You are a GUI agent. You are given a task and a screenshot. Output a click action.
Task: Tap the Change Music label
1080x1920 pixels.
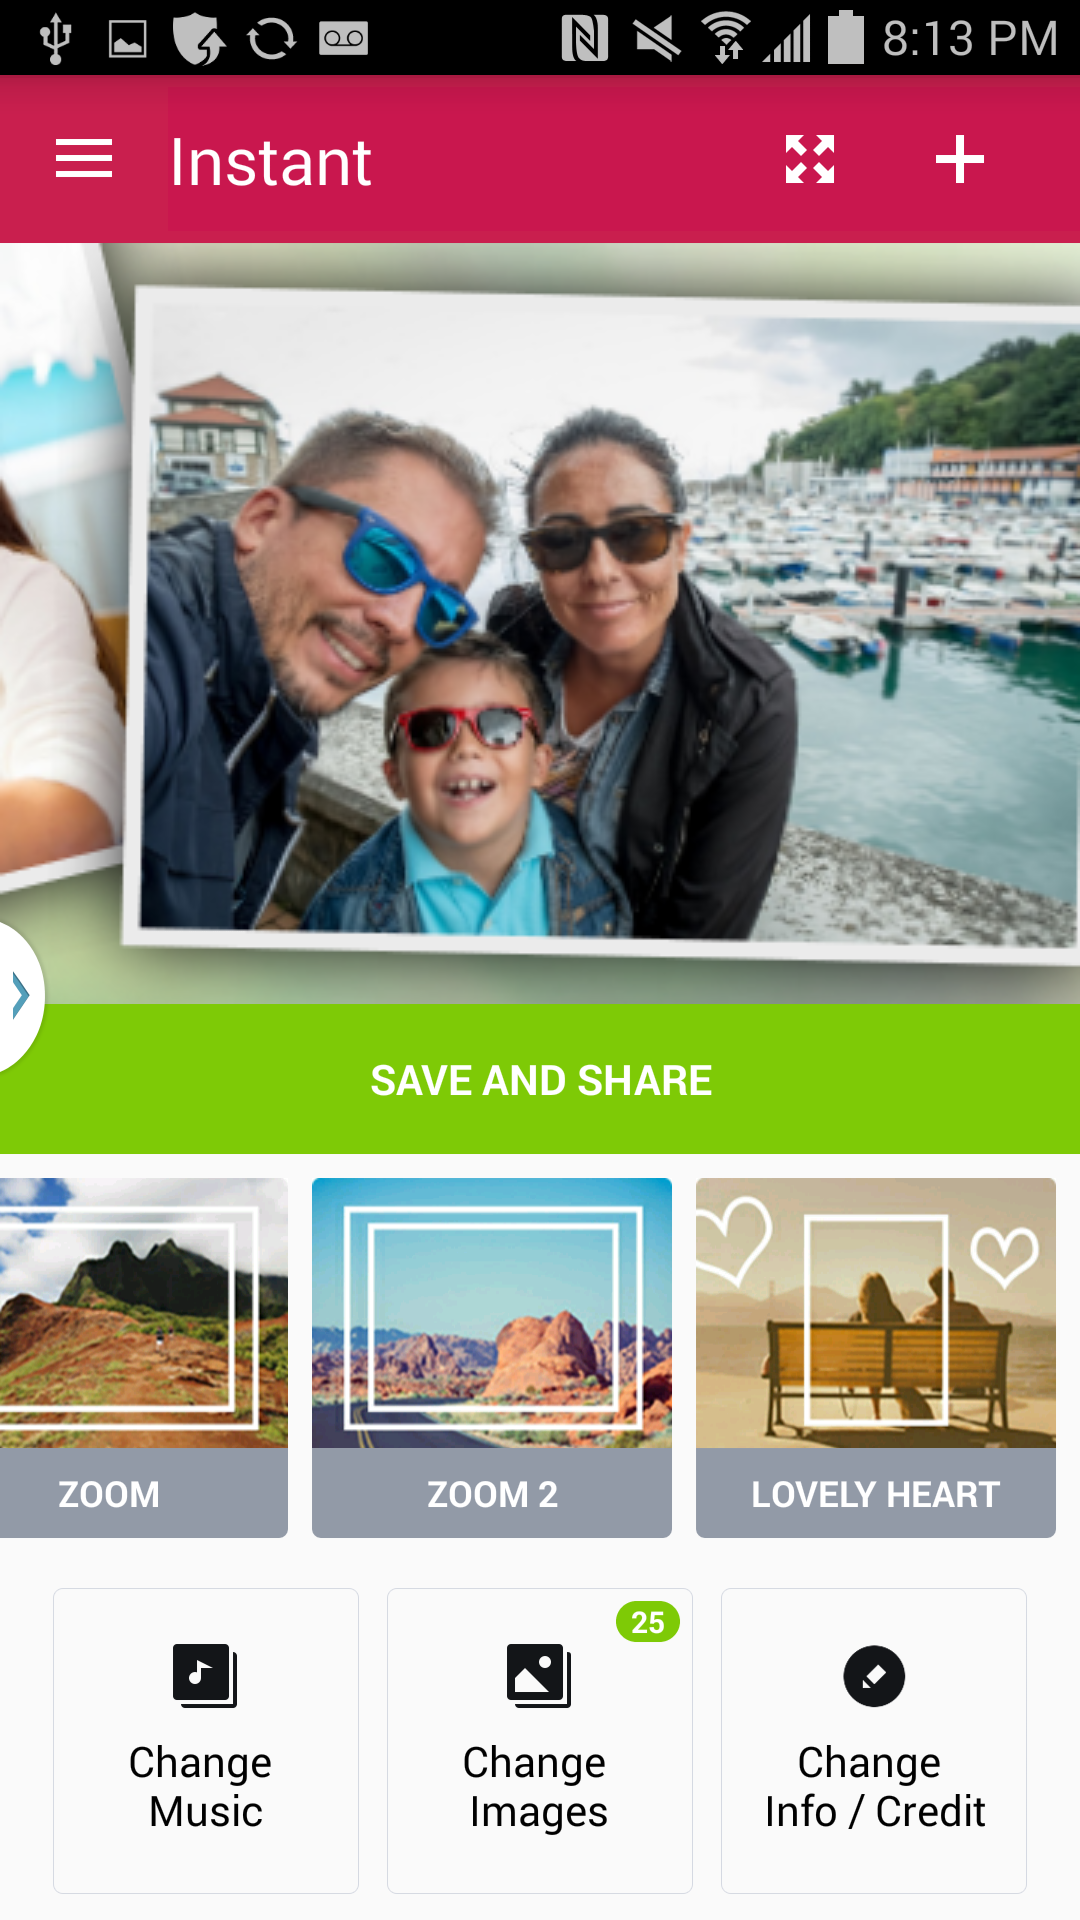tap(202, 1787)
